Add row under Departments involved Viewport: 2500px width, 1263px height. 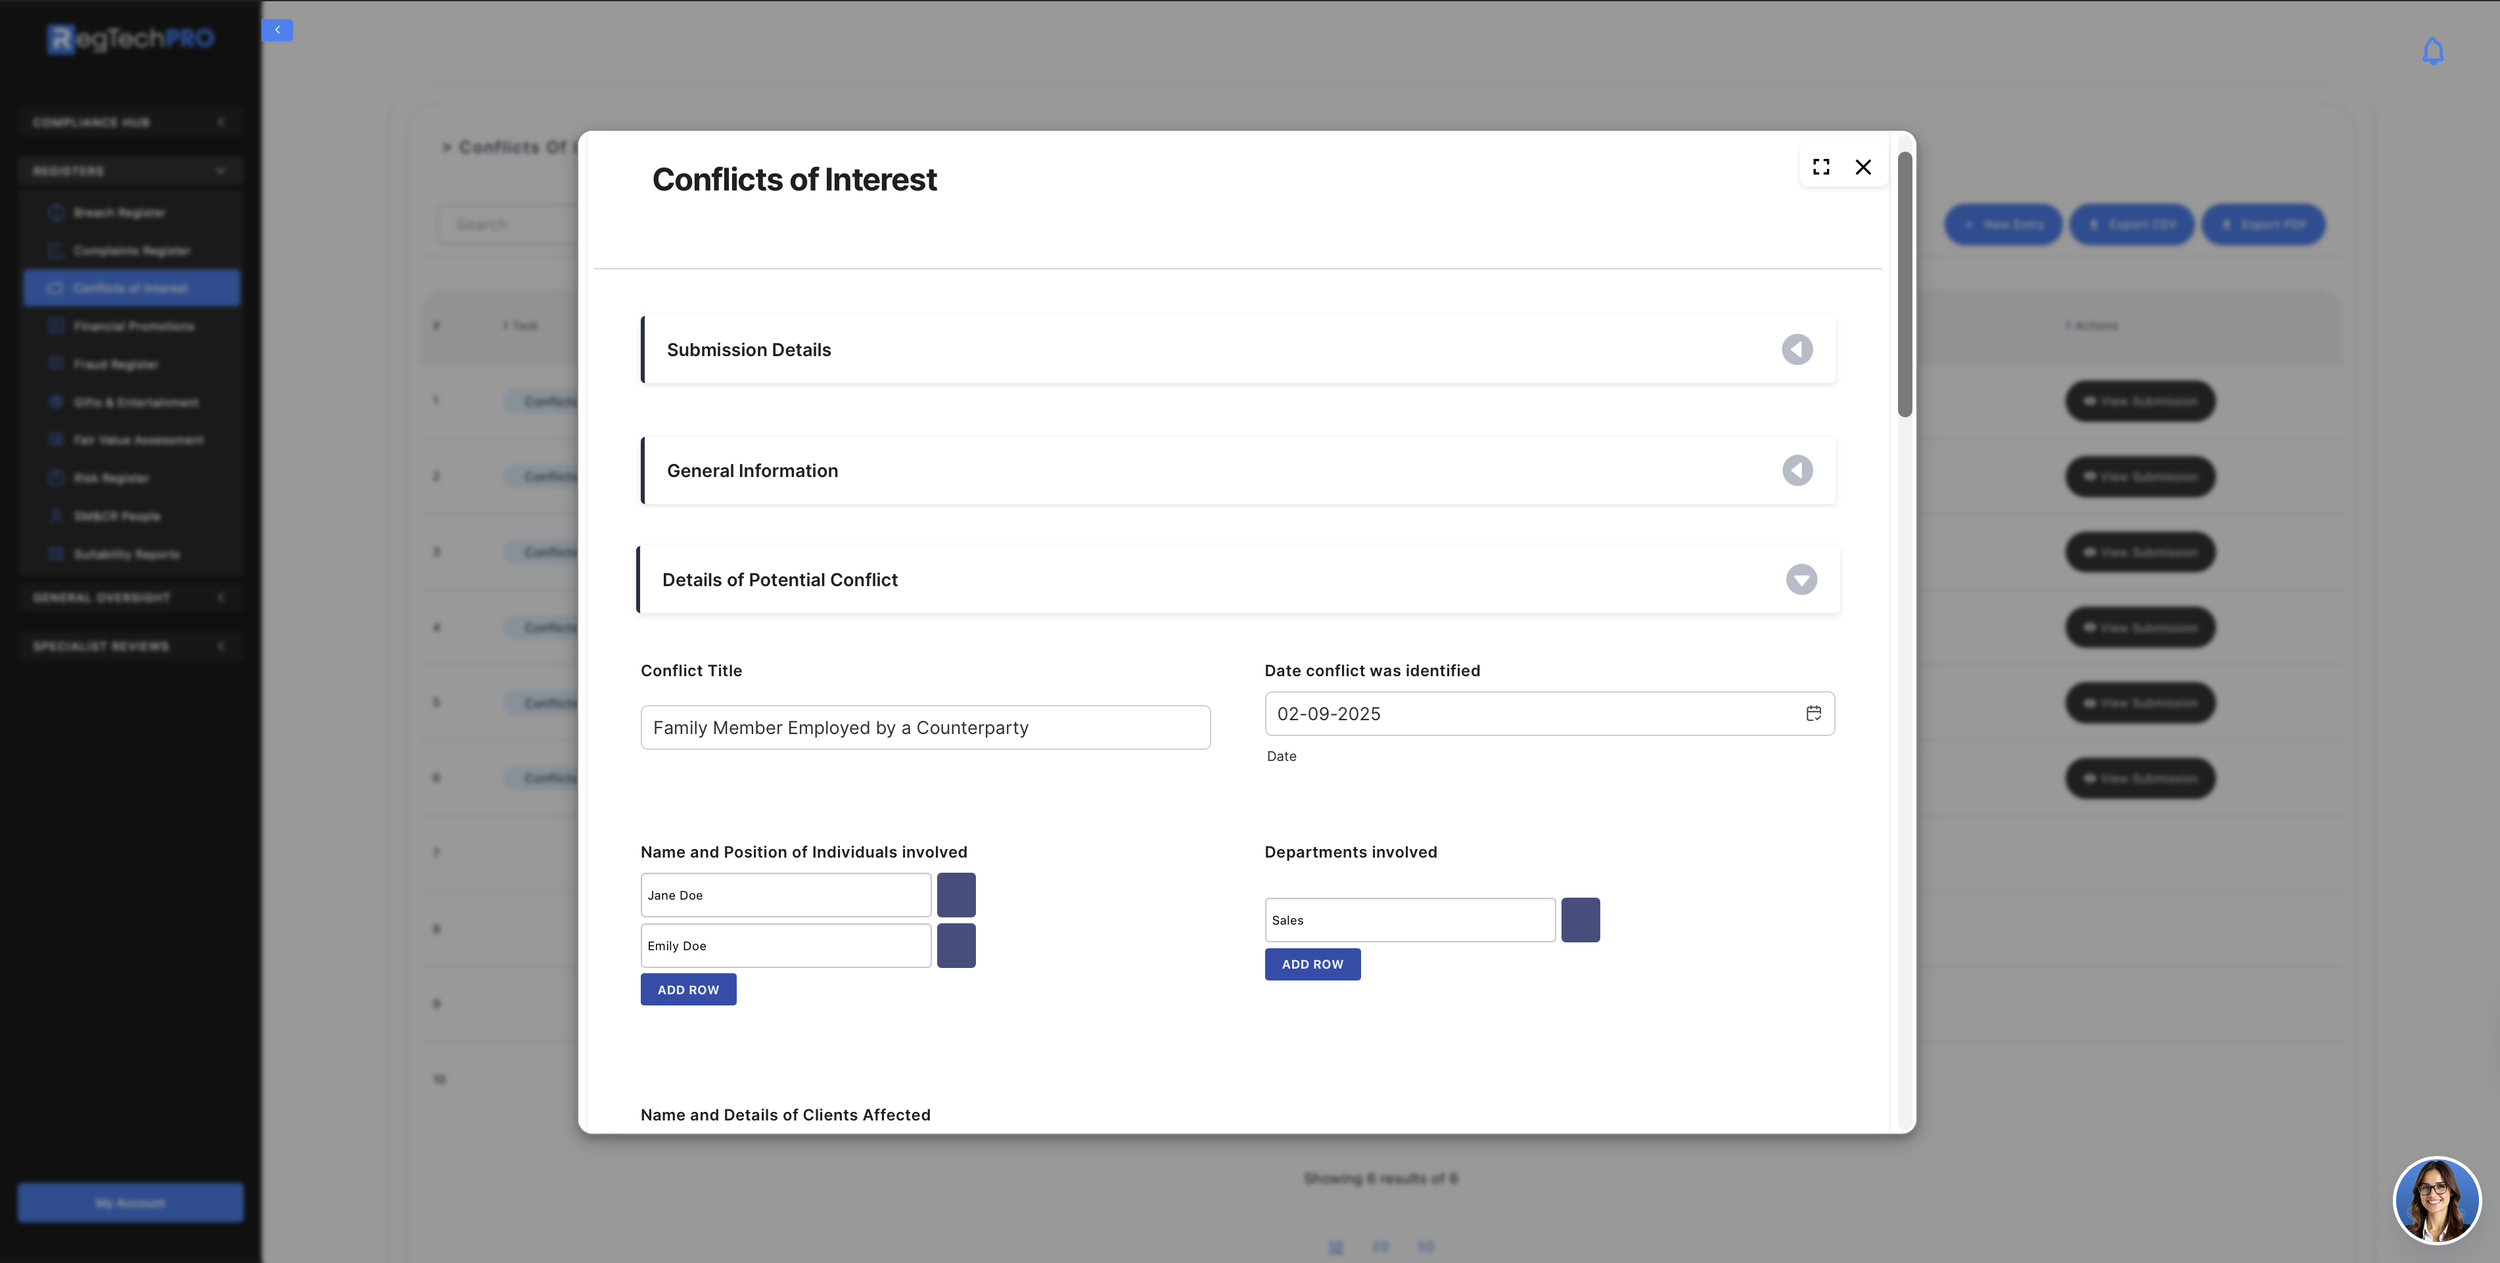(x=1312, y=964)
